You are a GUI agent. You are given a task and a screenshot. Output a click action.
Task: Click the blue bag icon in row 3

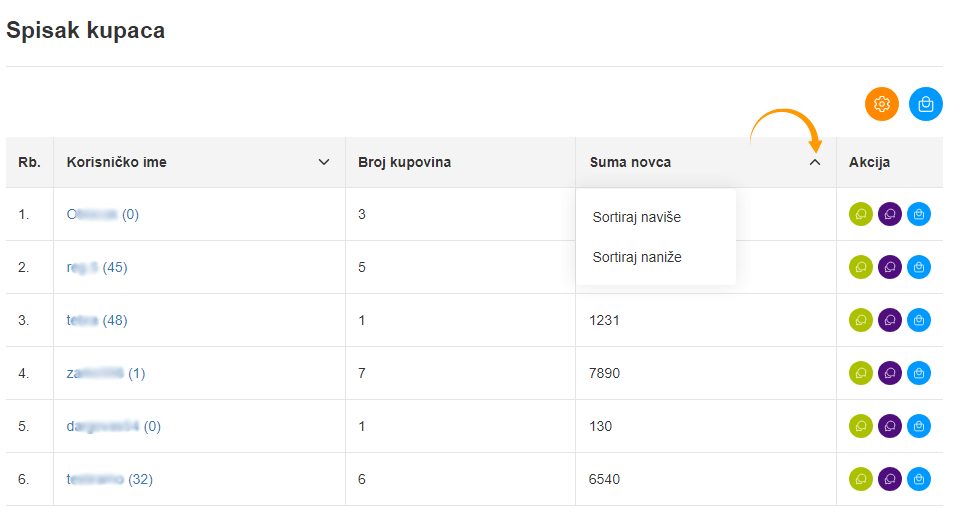coord(918,320)
